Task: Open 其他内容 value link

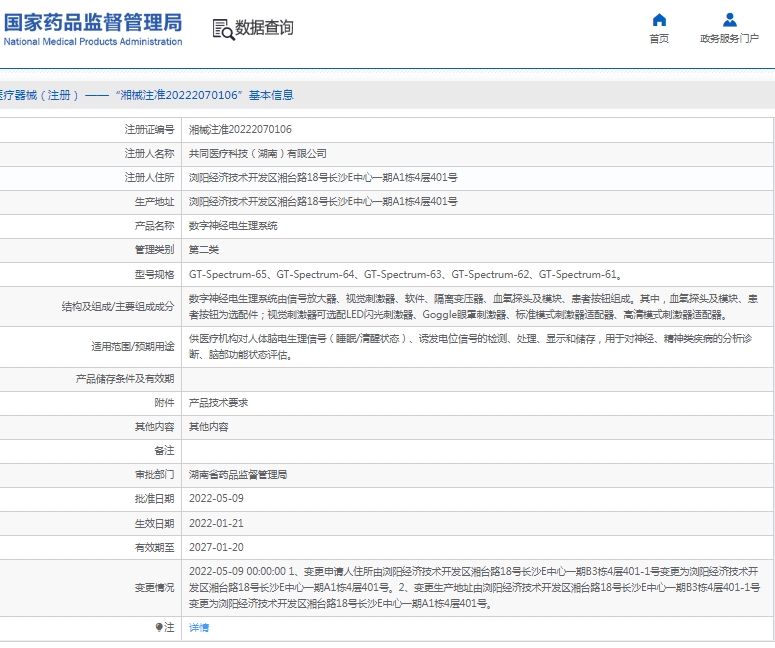Action: pyautogui.click(x=209, y=427)
